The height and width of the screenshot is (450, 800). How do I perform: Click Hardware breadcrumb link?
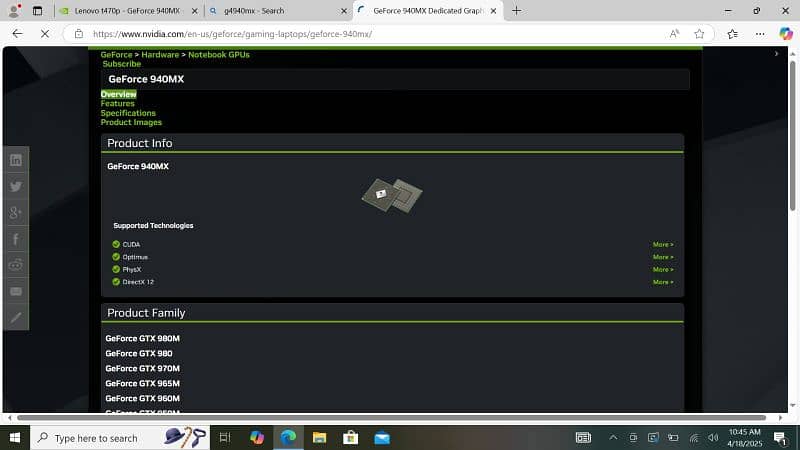pyautogui.click(x=160, y=55)
